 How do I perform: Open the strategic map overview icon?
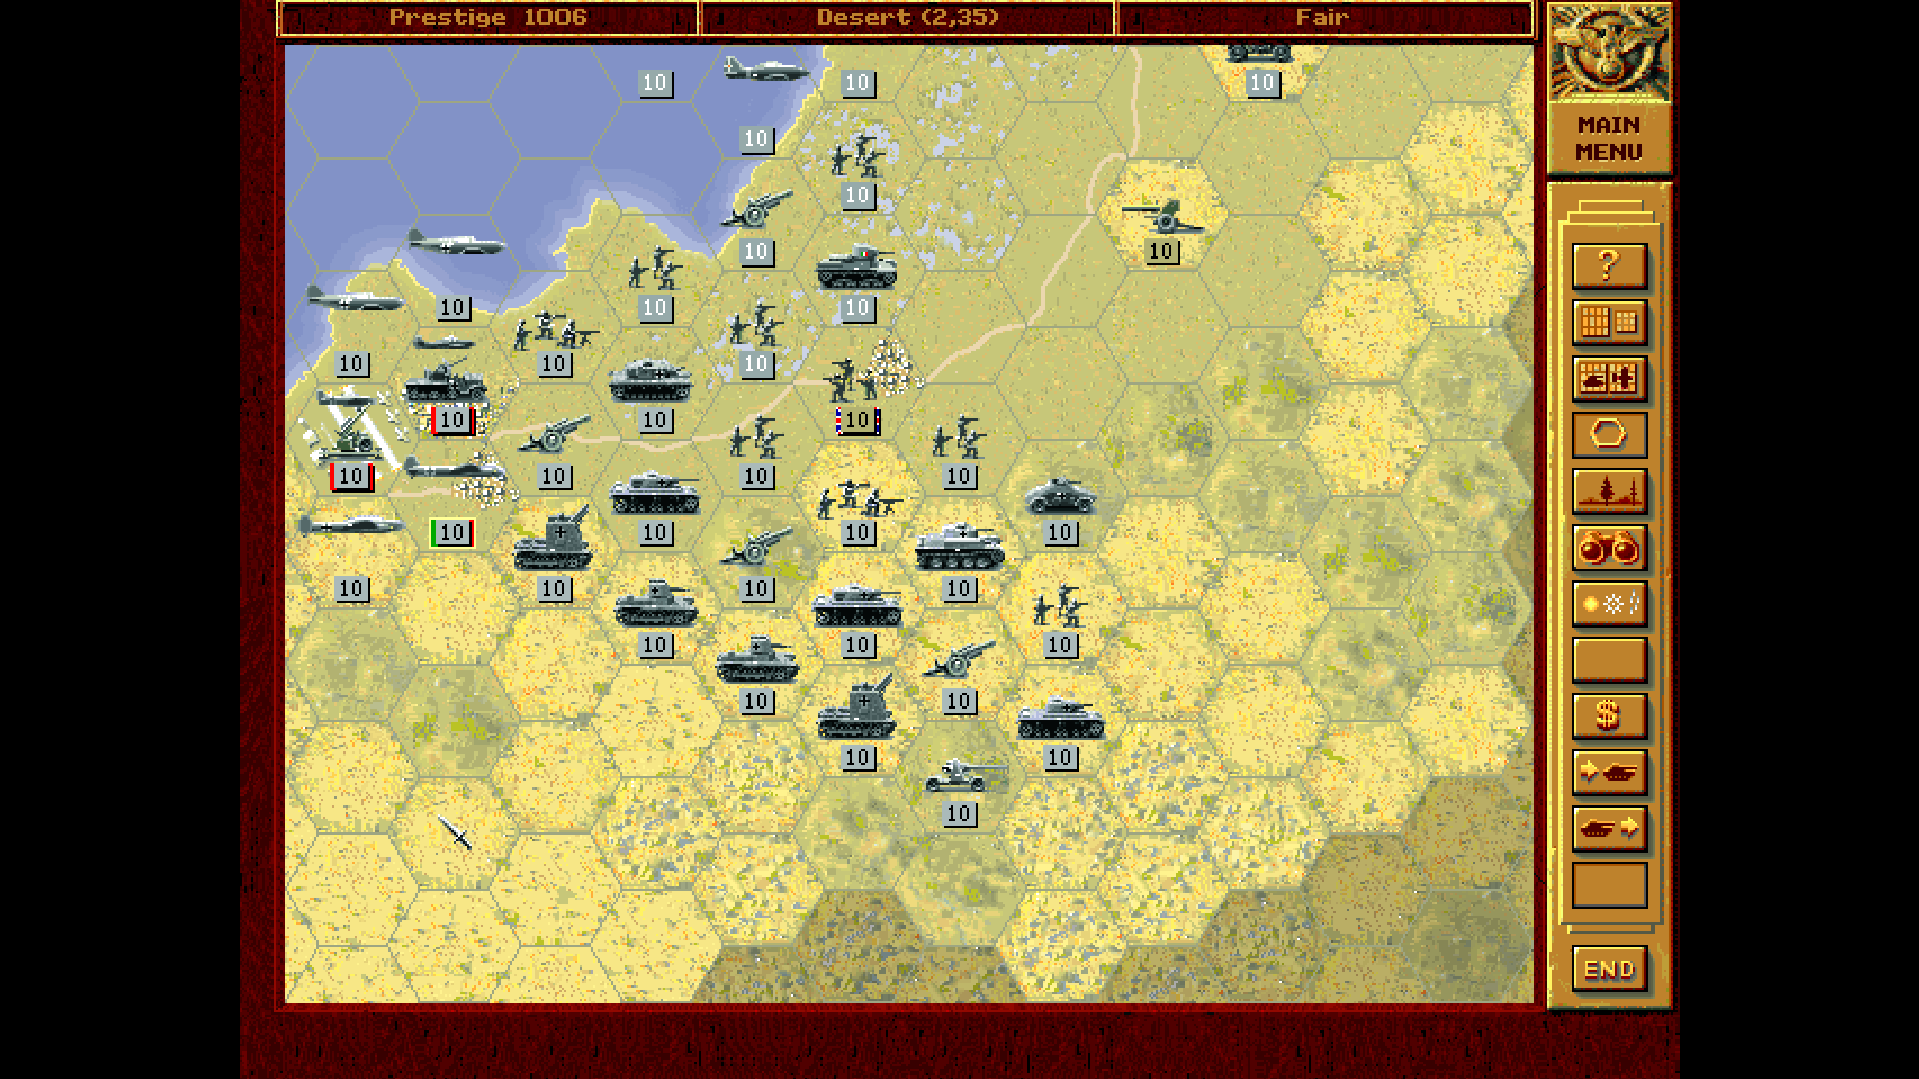coord(1608,321)
